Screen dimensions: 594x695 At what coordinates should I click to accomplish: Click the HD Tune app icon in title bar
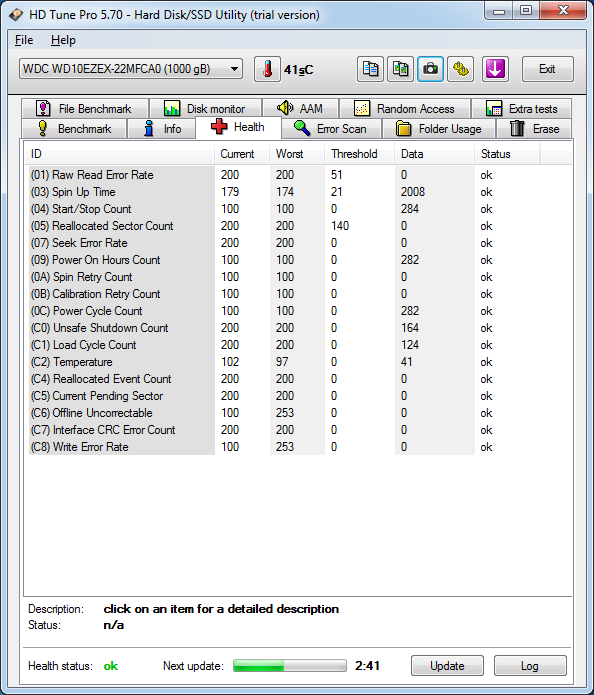point(16,15)
